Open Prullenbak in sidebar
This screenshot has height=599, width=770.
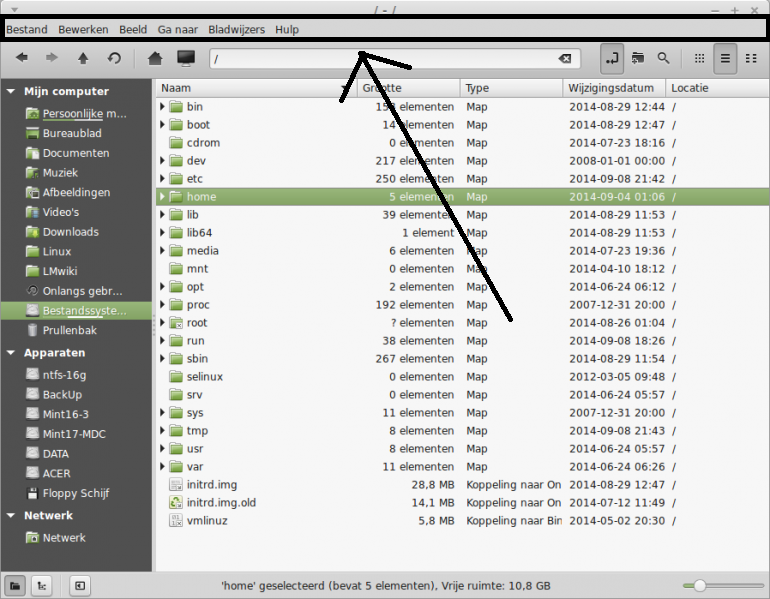[61, 330]
